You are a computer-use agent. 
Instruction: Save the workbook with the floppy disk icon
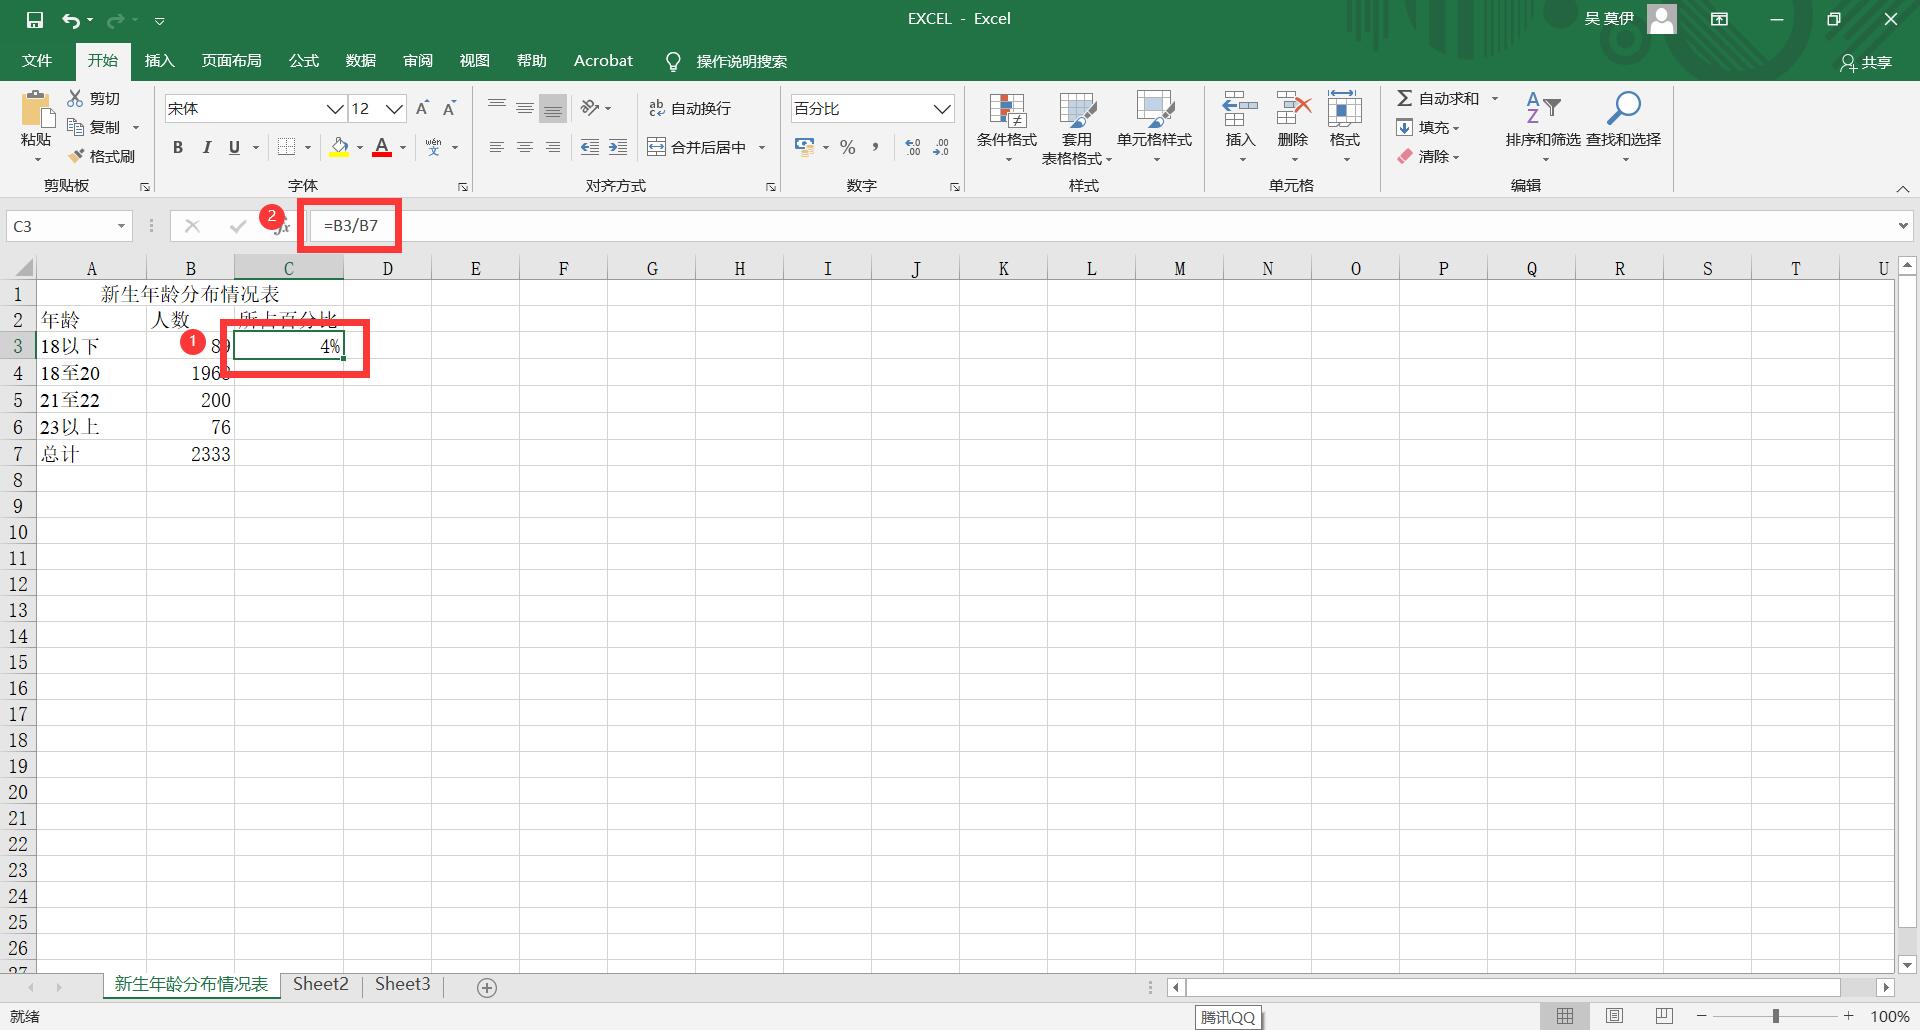pos(35,19)
